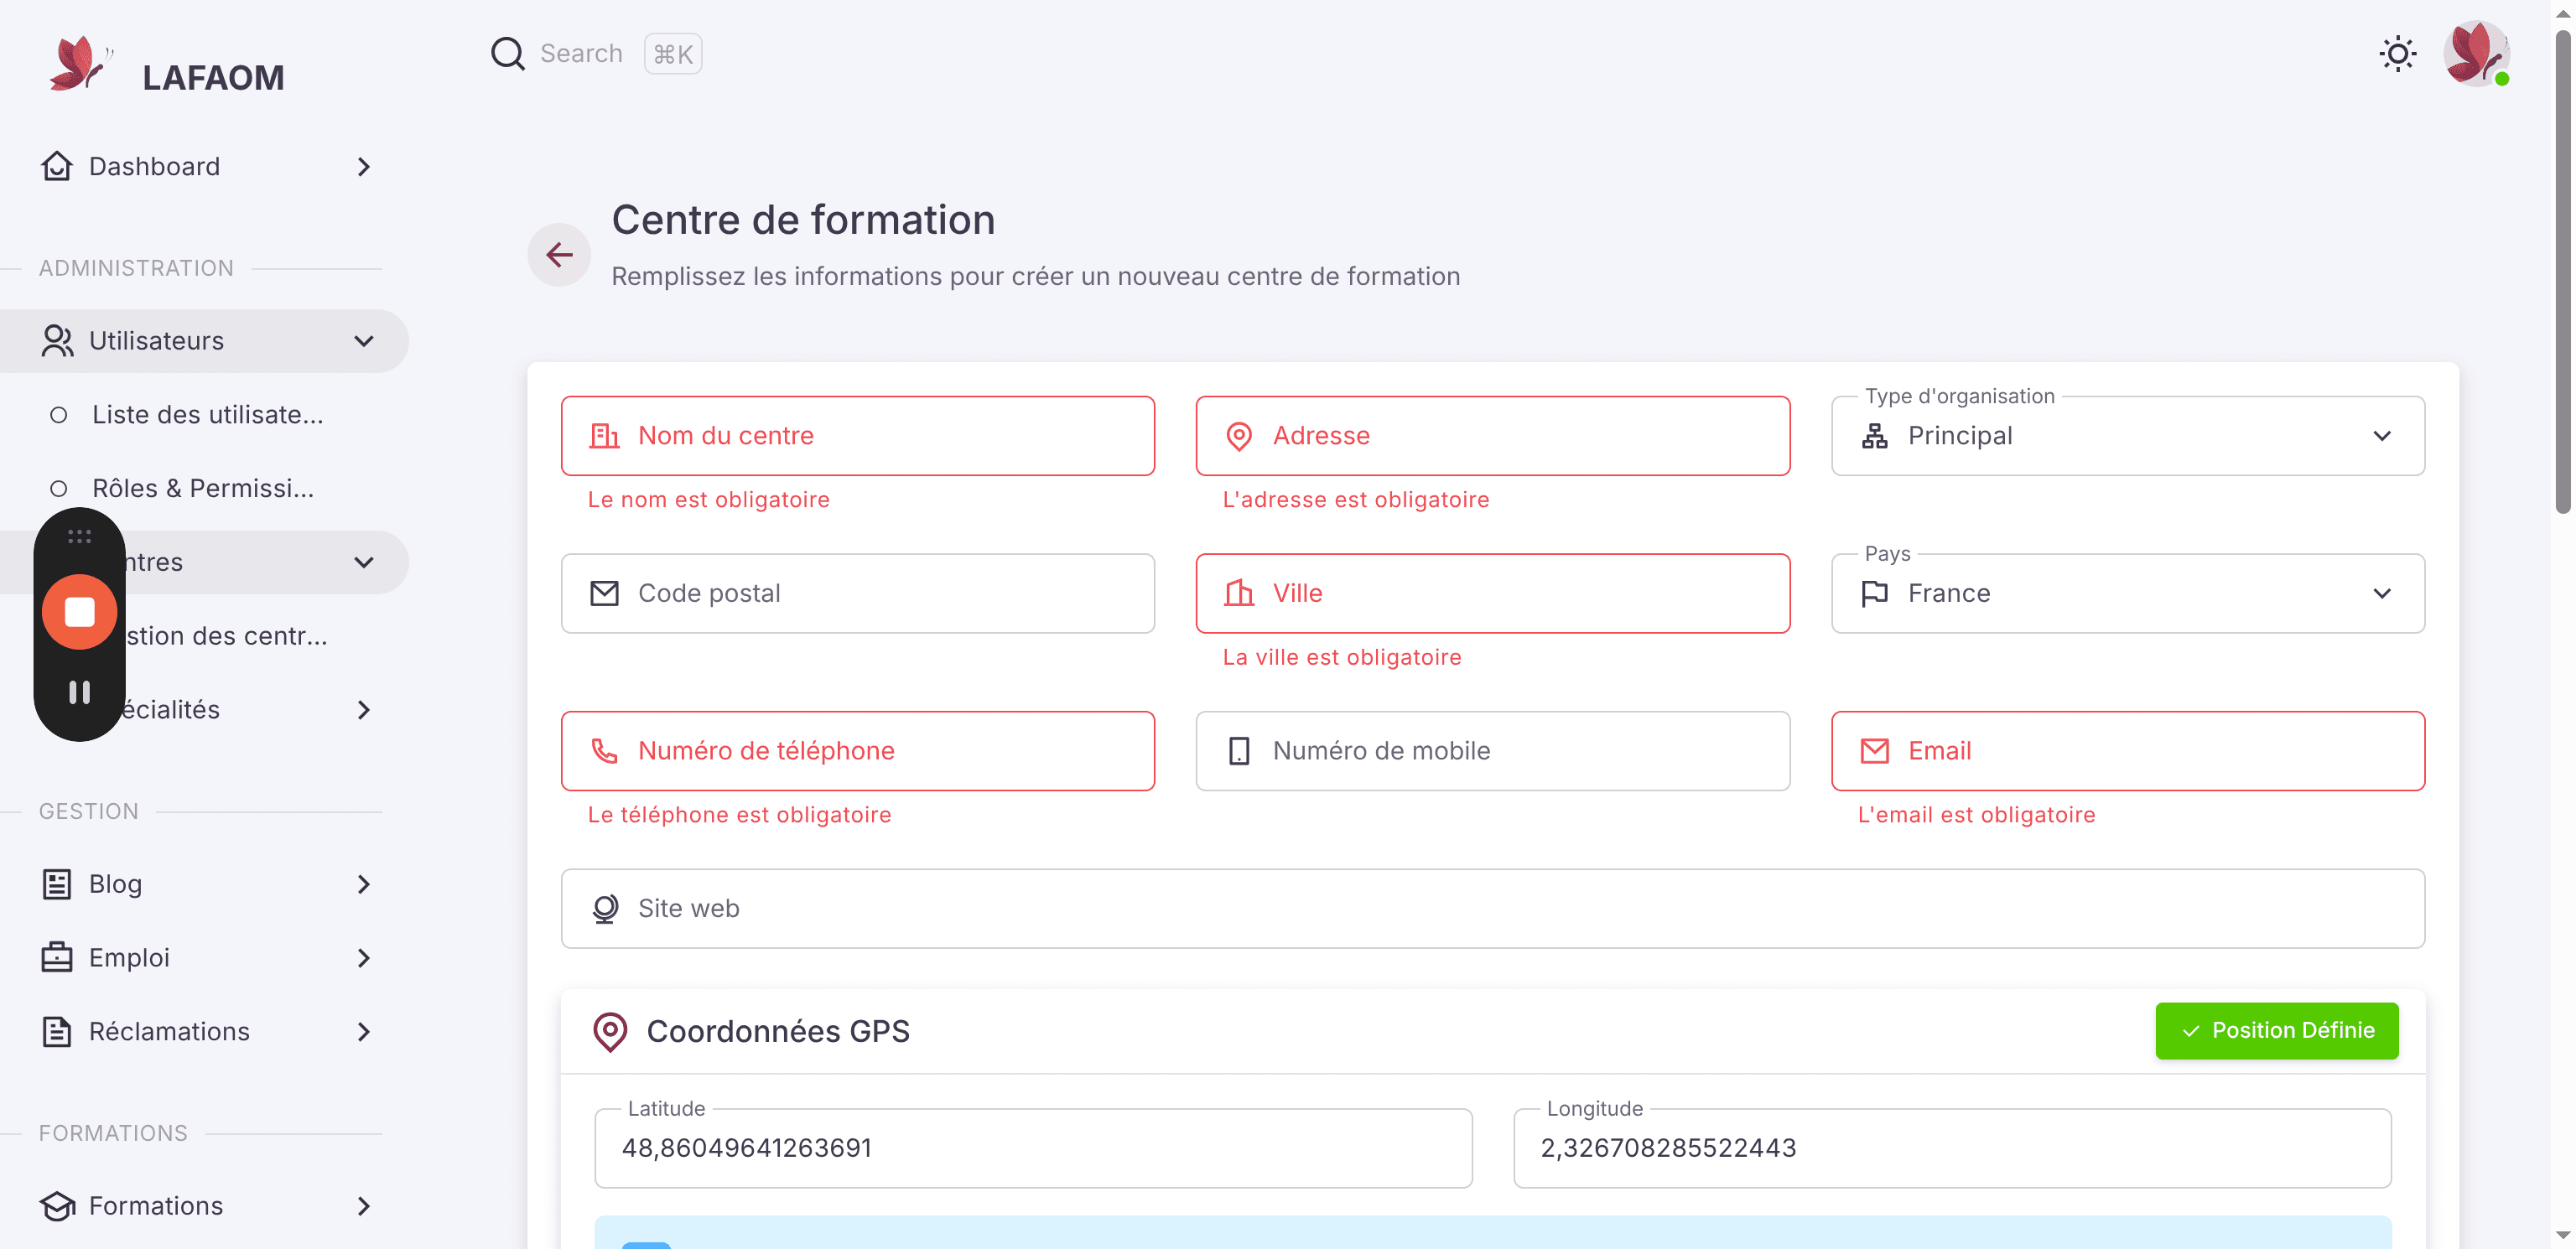2576x1249 pixels.
Task: Expand the Spécialités submenu chevron
Action: click(x=364, y=710)
